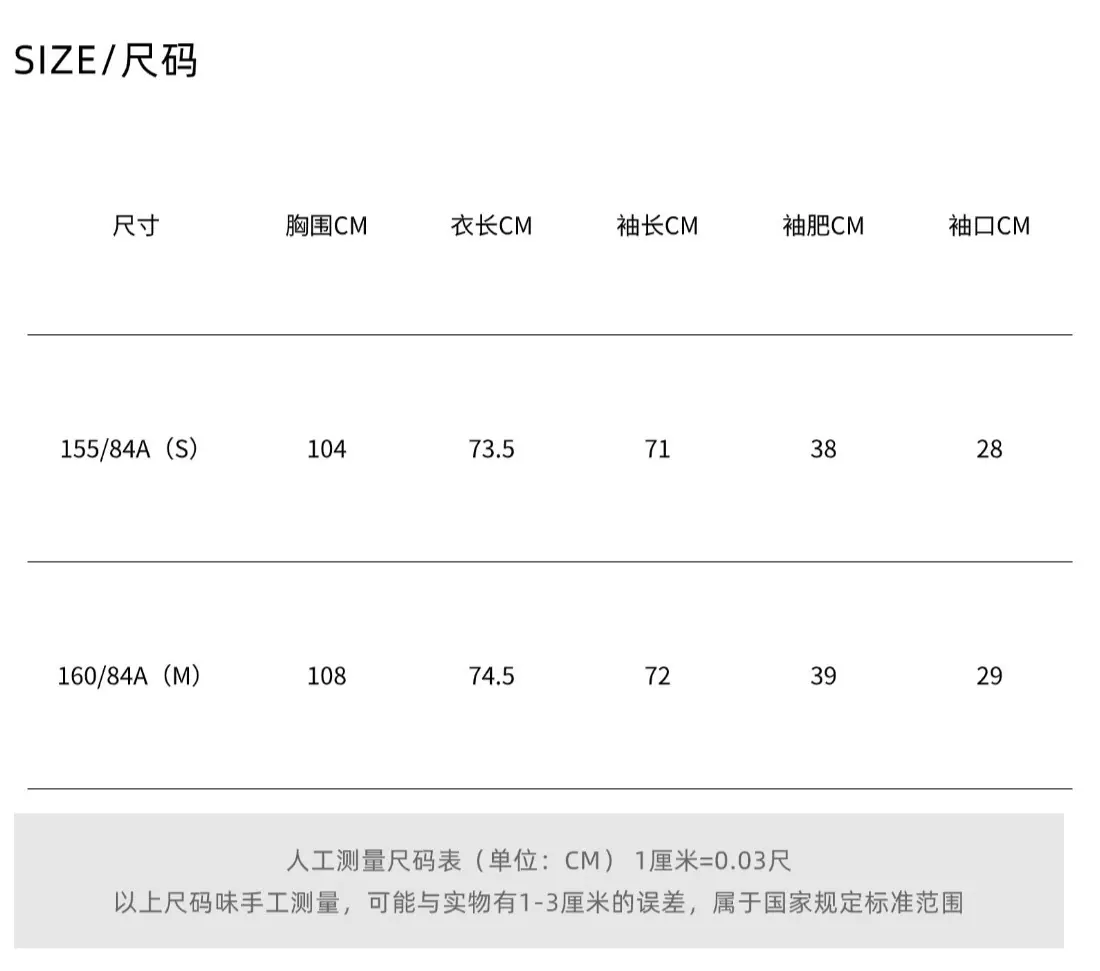The height and width of the screenshot is (971, 1100).
Task: Click the chest value 104 for size S
Action: 326,449
